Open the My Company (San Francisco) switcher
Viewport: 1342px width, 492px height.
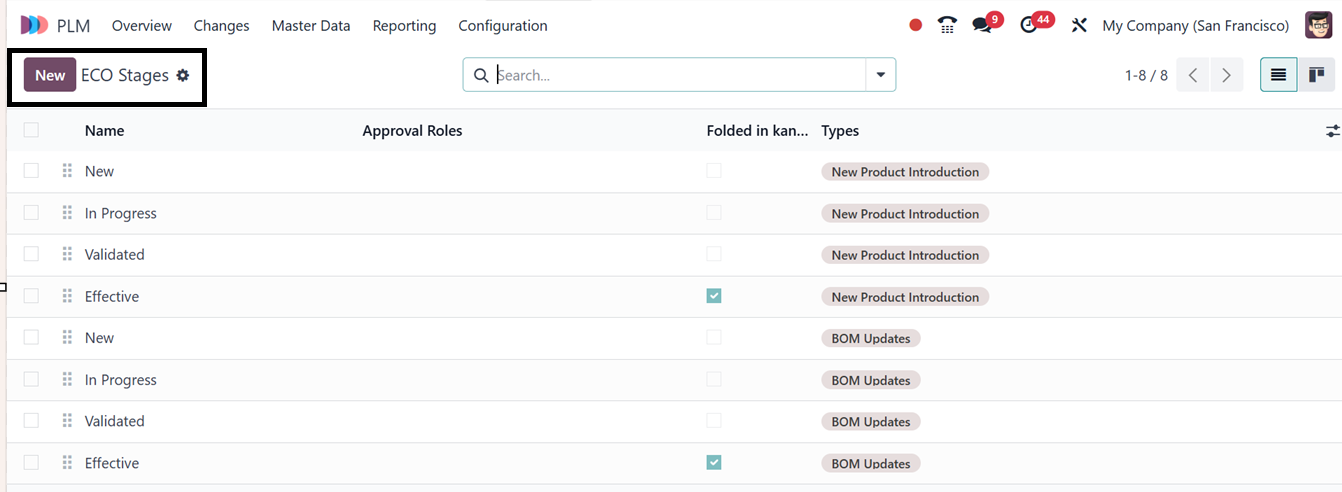pos(1195,26)
